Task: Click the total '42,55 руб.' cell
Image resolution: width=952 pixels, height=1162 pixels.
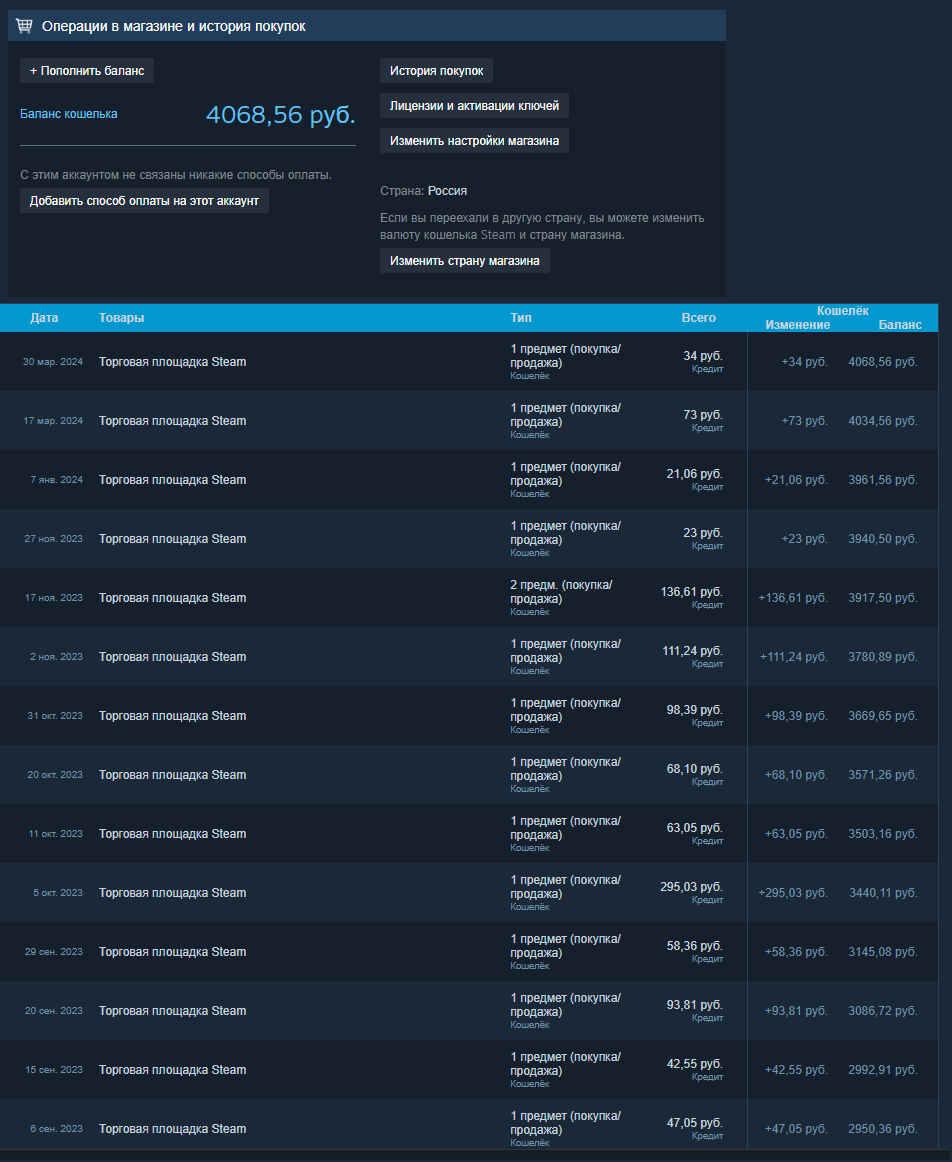Action: tap(694, 1064)
